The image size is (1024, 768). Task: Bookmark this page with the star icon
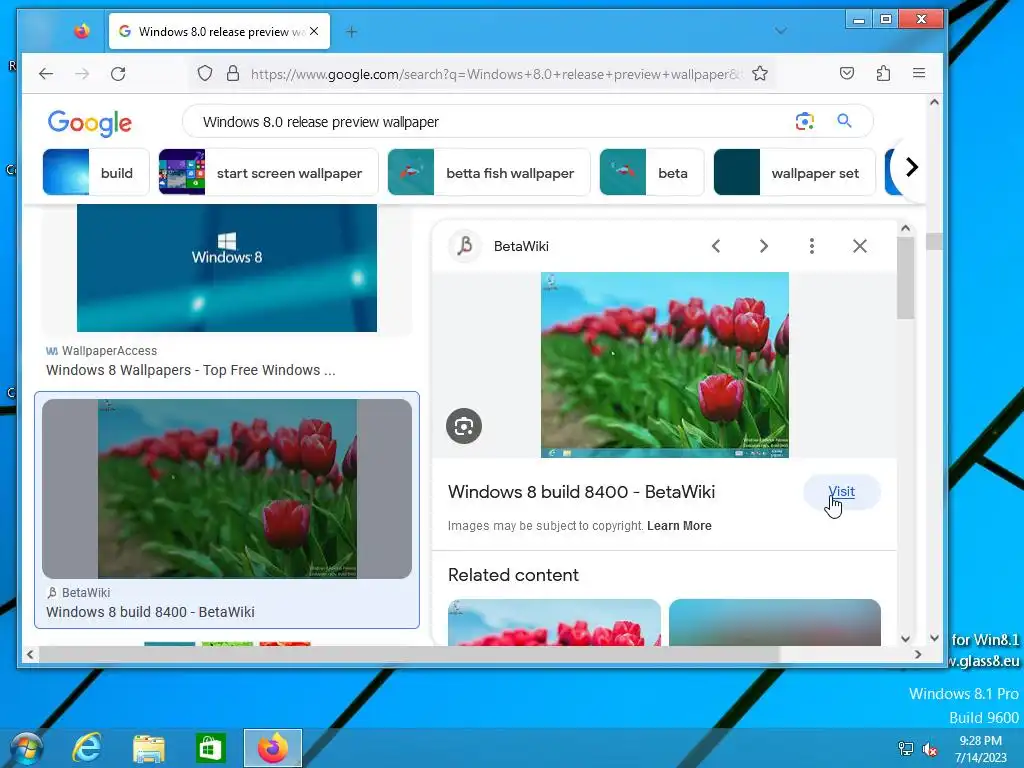(760, 73)
